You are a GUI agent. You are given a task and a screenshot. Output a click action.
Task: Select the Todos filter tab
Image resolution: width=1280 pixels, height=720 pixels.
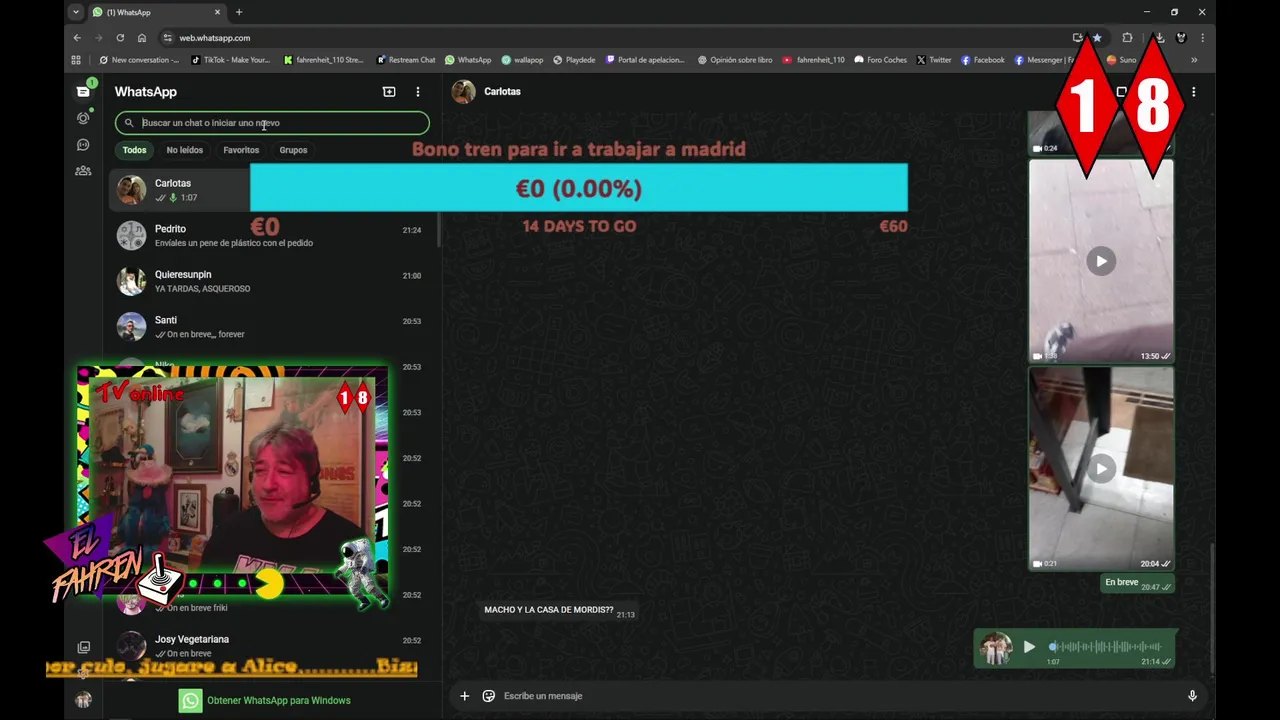tap(134, 150)
